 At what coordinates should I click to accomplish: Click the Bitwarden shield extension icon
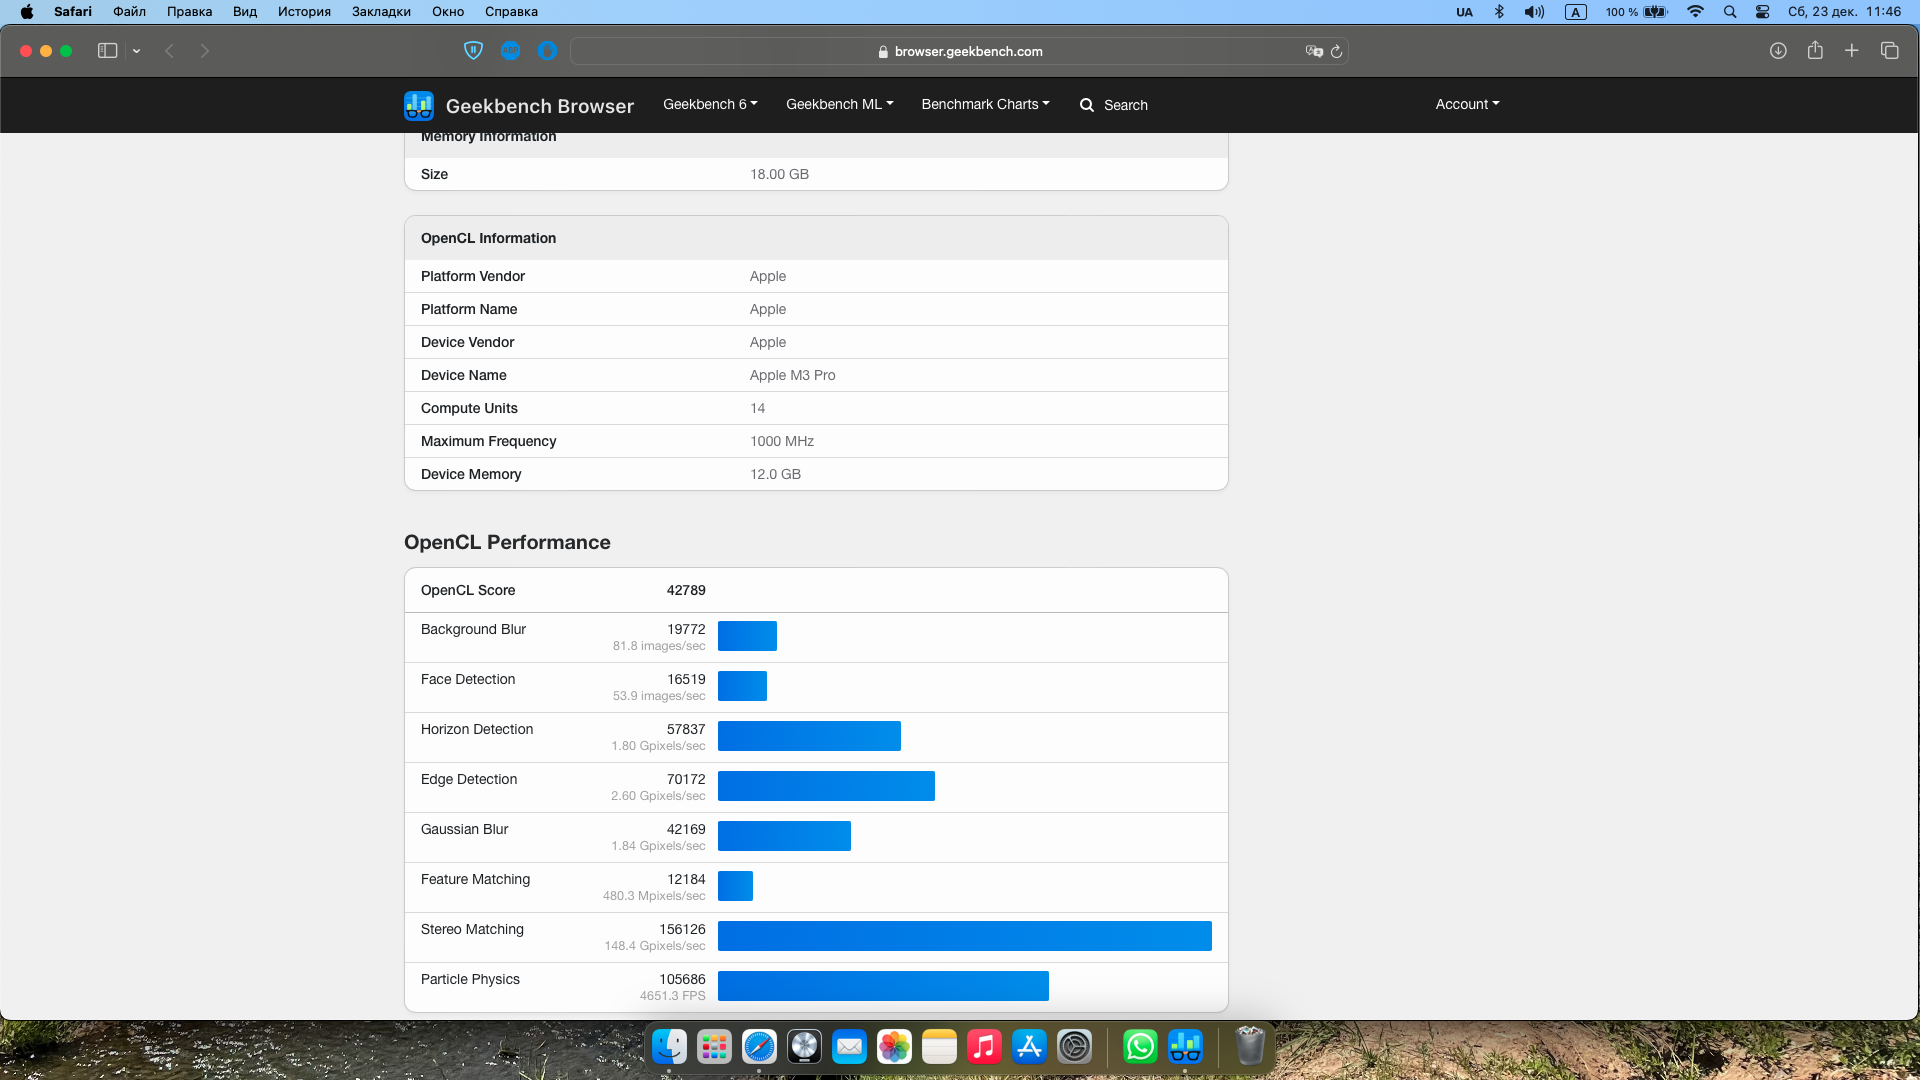click(474, 51)
